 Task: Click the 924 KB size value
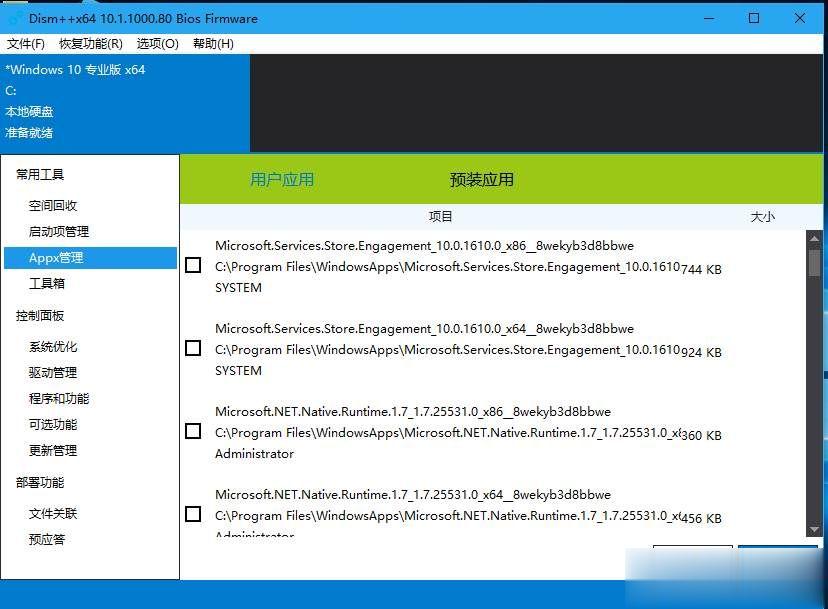point(701,352)
